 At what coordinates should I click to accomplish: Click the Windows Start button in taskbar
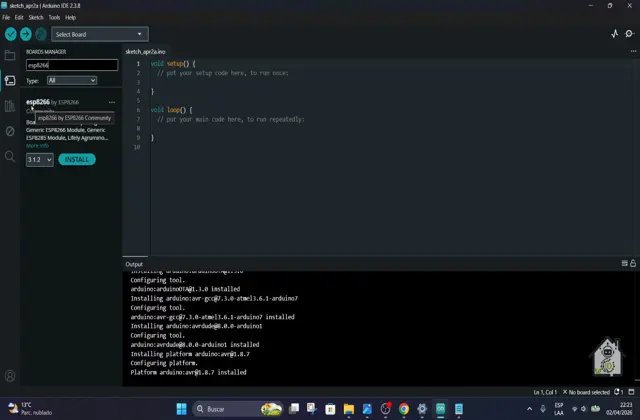pos(182,409)
